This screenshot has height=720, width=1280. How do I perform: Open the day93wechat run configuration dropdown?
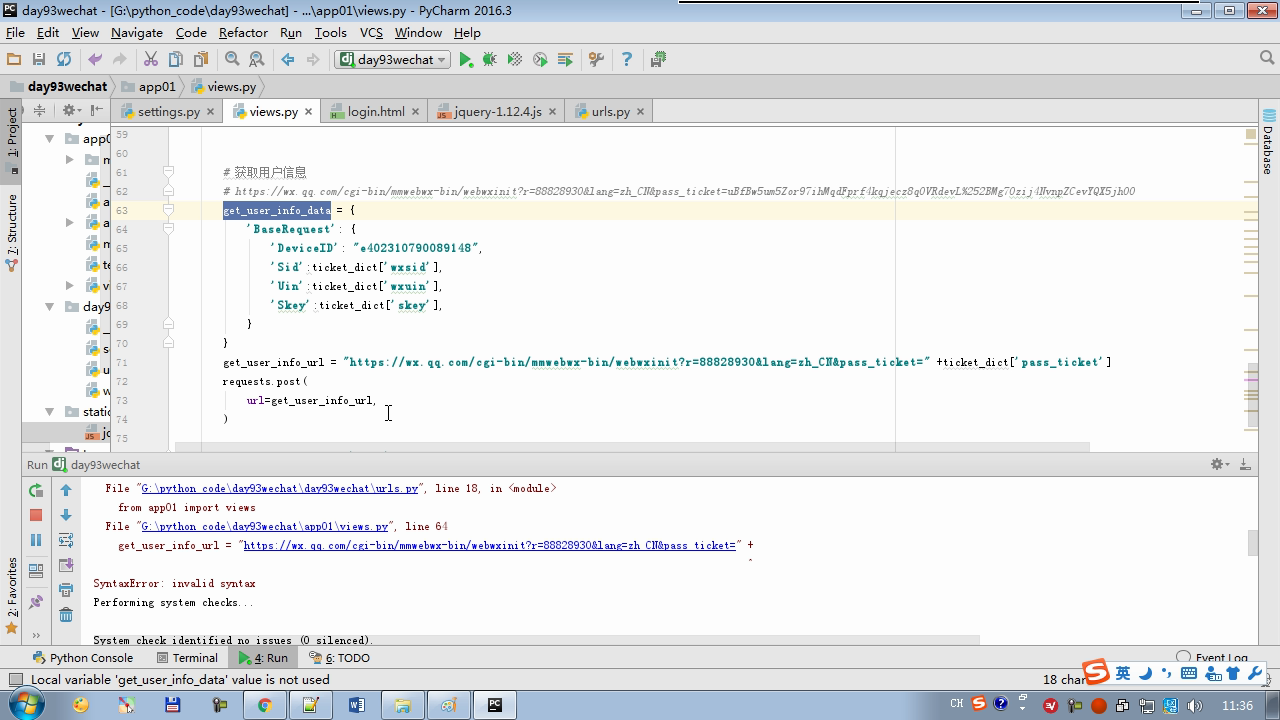394,60
